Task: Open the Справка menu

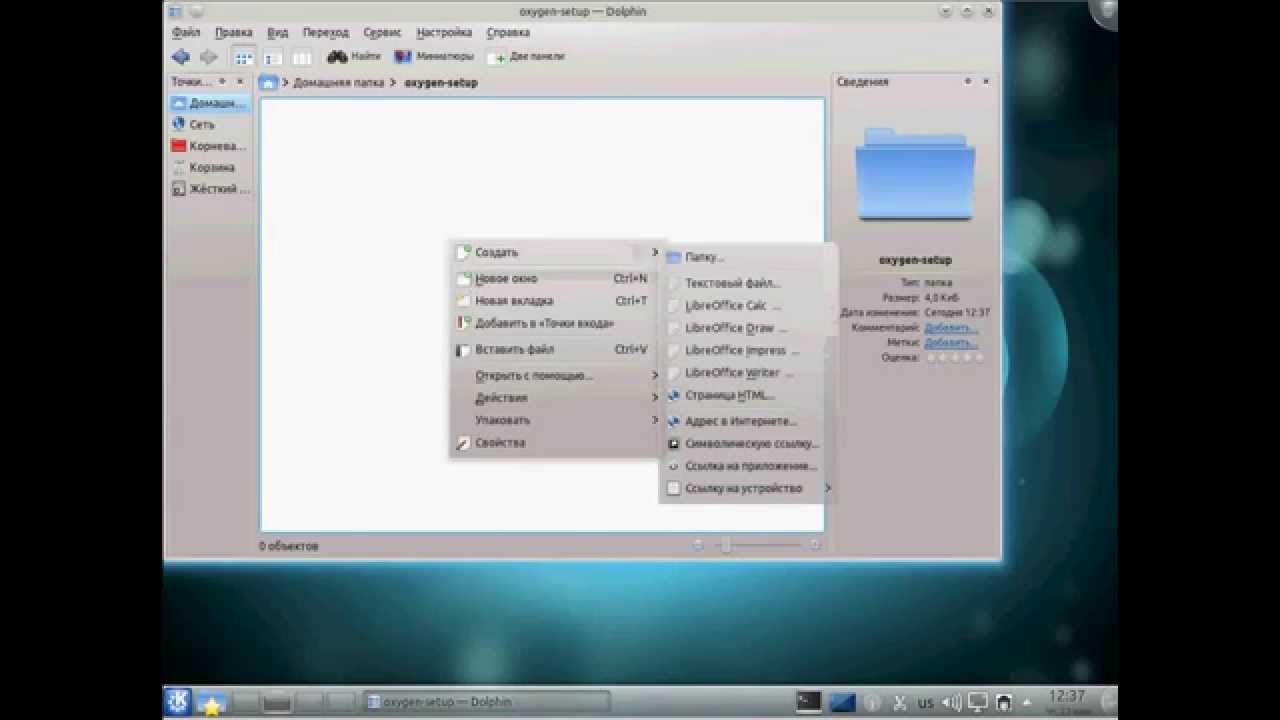Action: coord(508,33)
